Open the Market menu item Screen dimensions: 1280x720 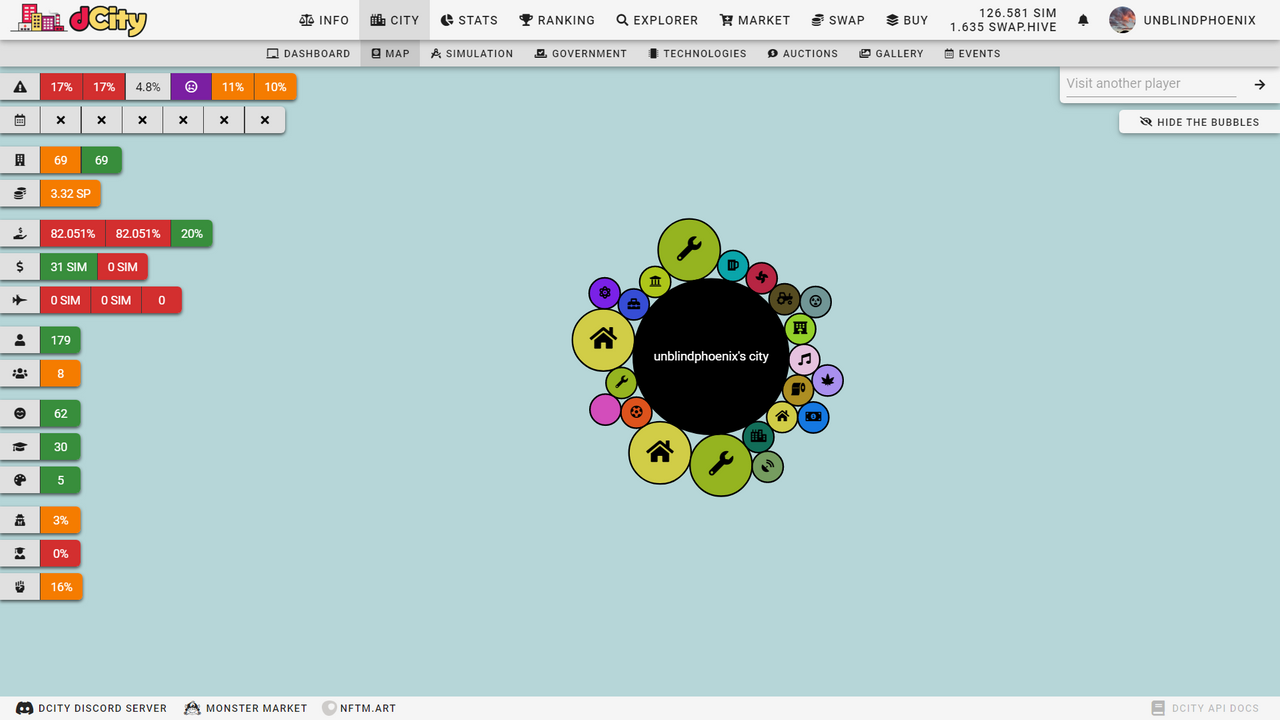click(x=755, y=20)
